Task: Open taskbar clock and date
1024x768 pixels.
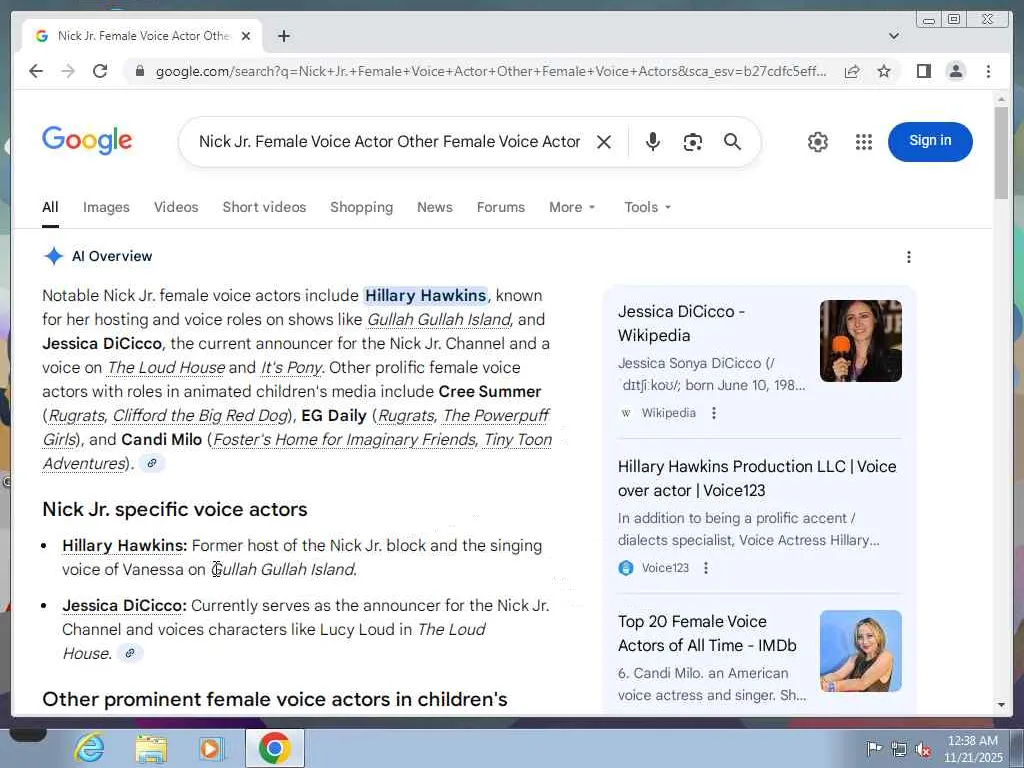Action: click(x=972, y=748)
